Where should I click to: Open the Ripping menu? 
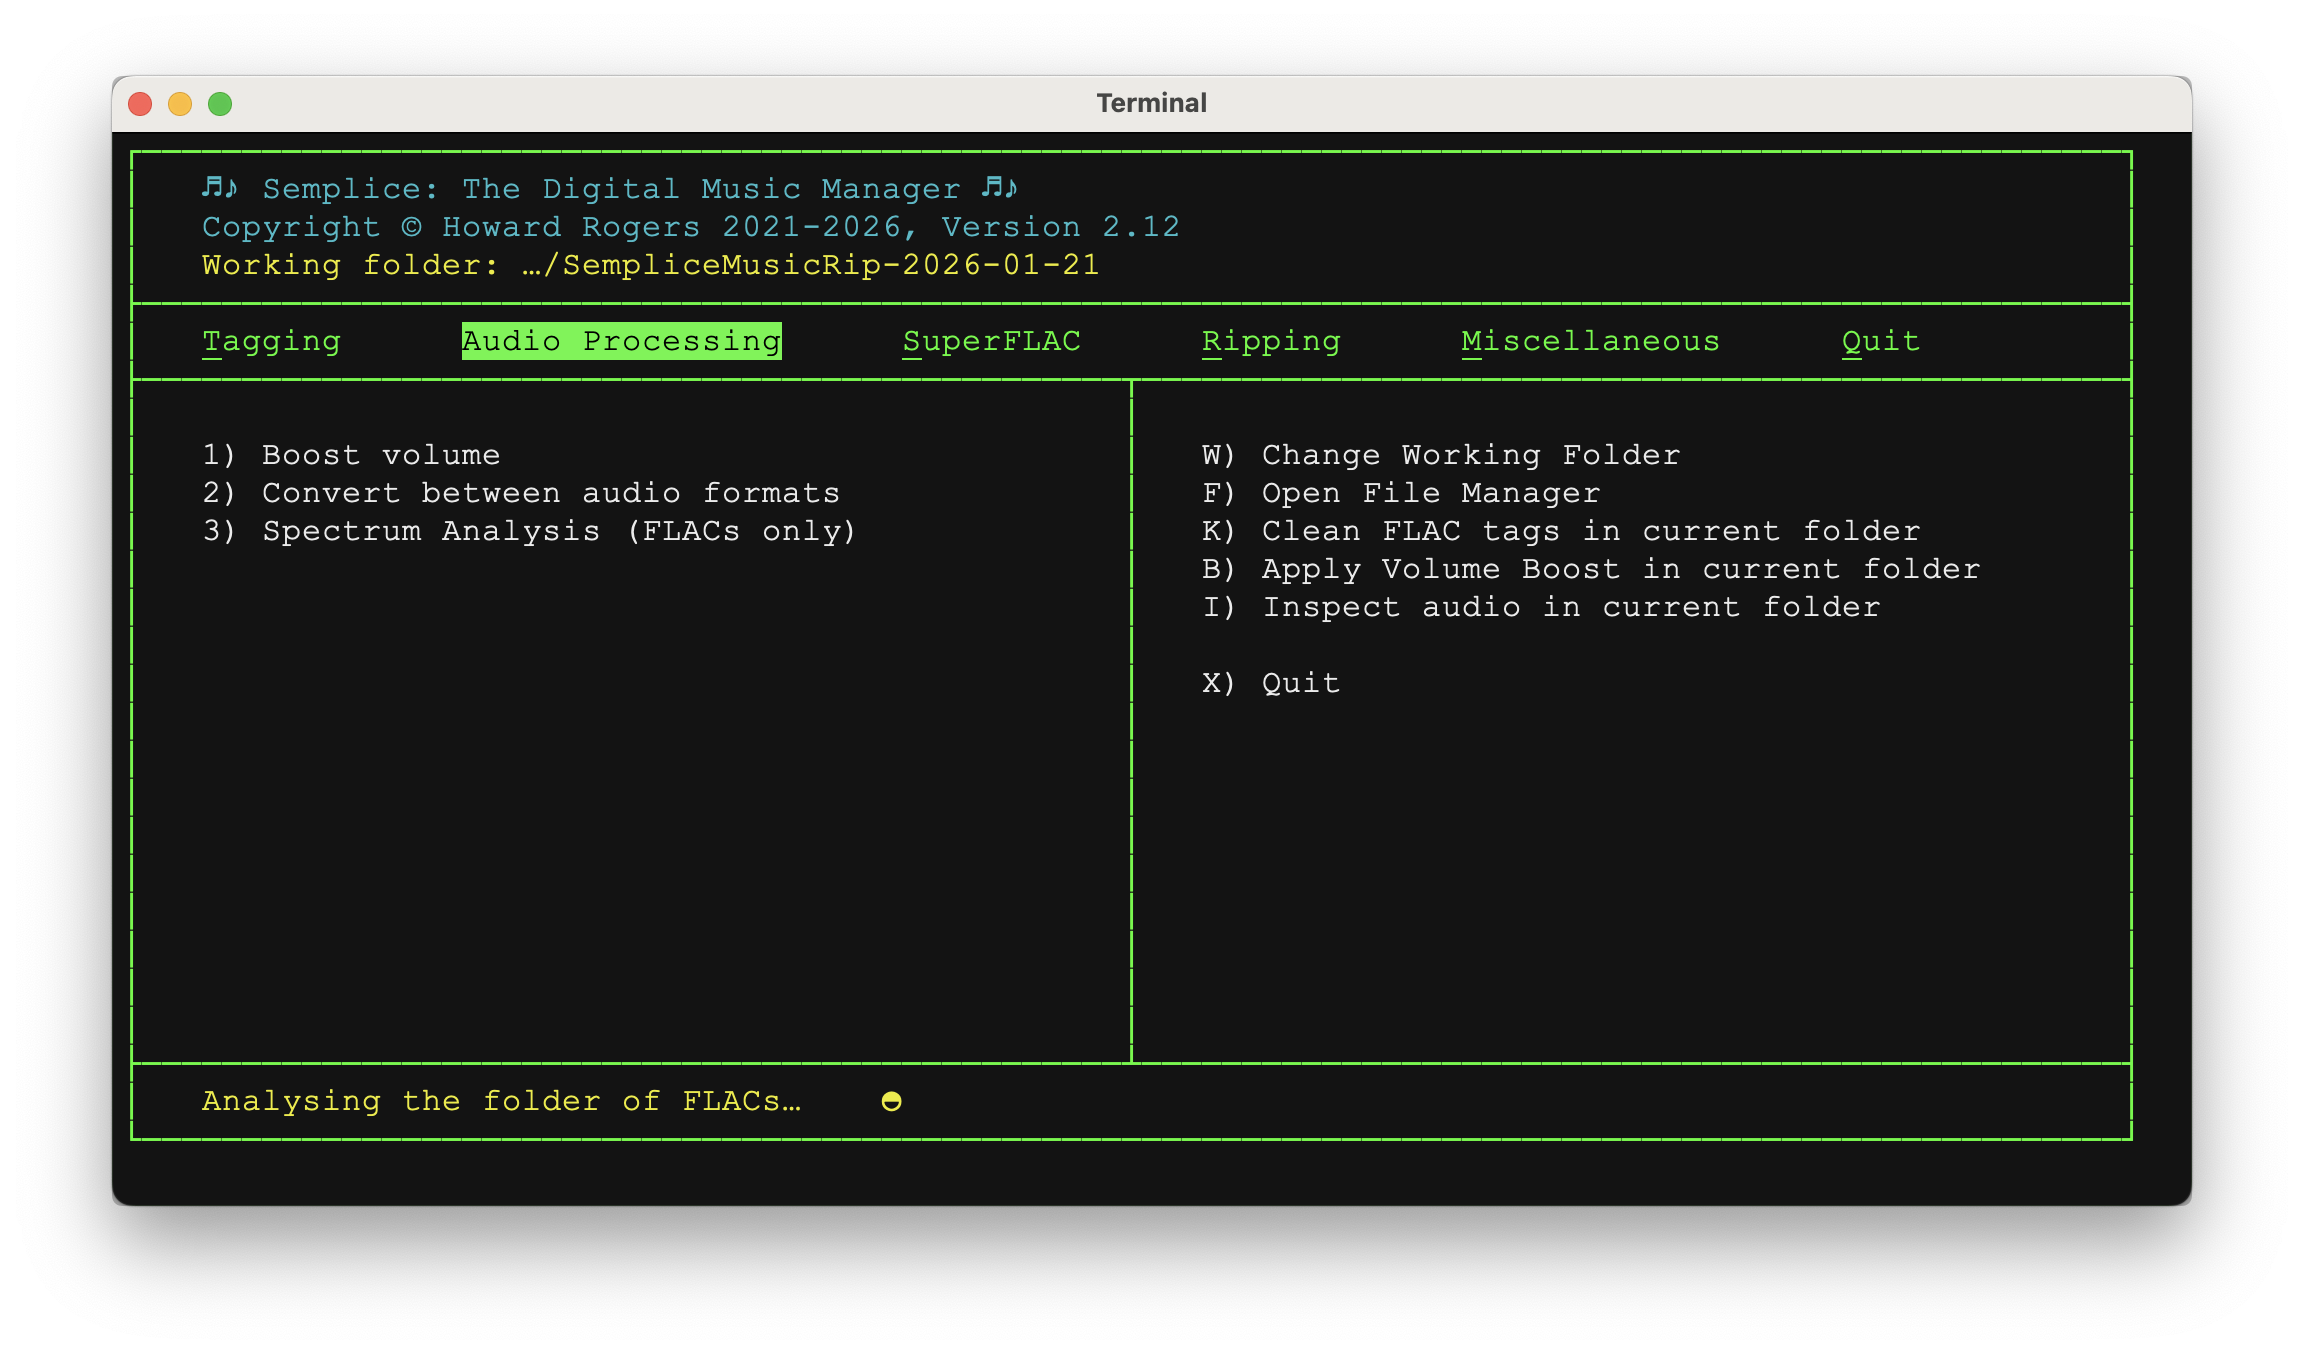[1271, 341]
